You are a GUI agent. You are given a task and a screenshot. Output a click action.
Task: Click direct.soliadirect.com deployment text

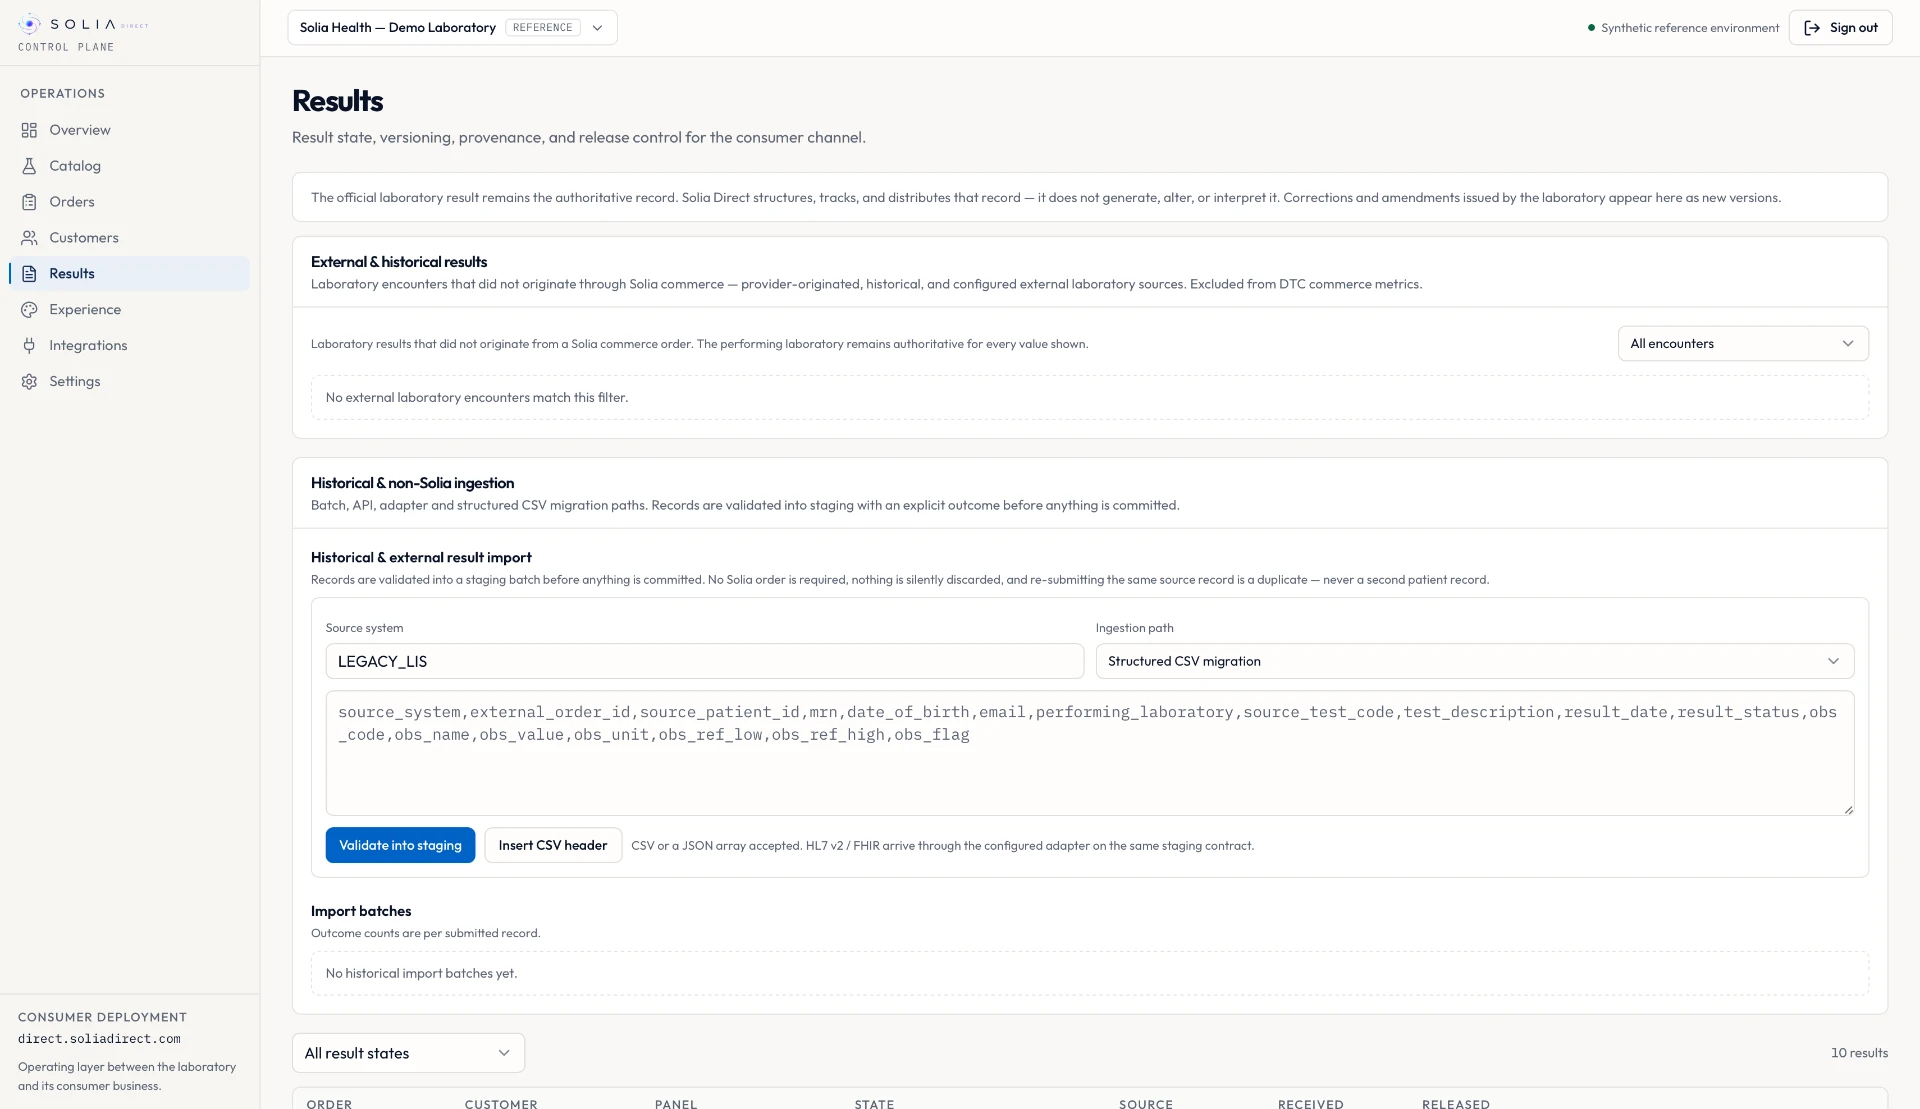coord(99,1039)
